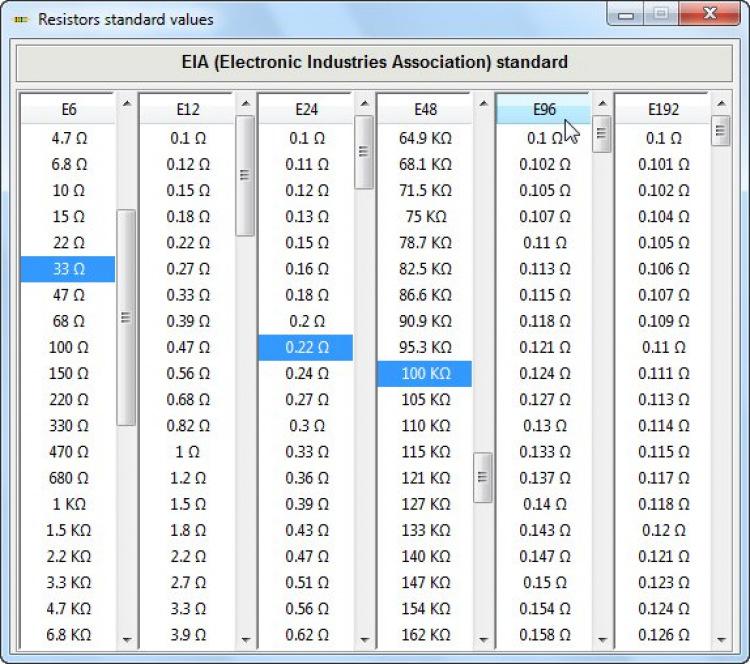The width and height of the screenshot is (750, 664).
Task: Pick 0.47 Ω in the E12 list
Action: pos(187,347)
